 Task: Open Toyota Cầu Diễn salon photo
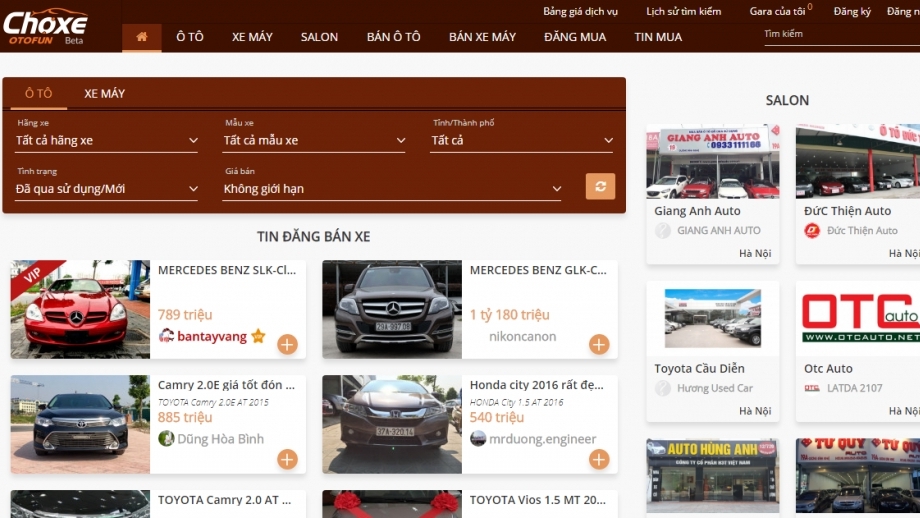click(713, 318)
